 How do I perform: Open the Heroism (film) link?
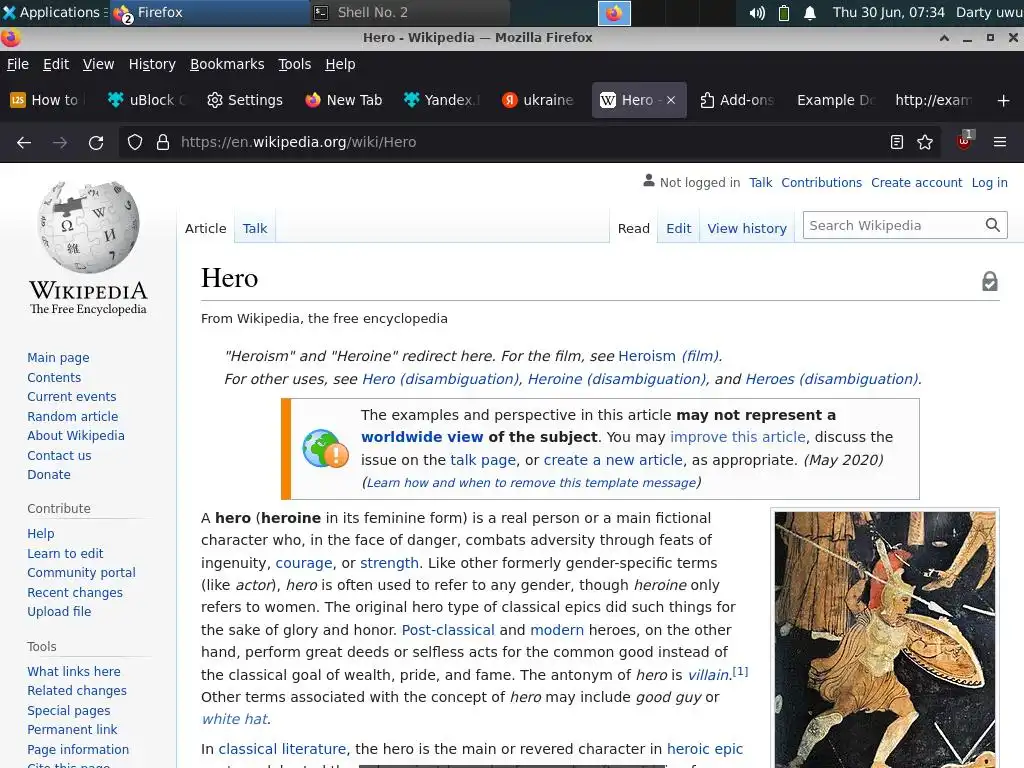coord(669,356)
